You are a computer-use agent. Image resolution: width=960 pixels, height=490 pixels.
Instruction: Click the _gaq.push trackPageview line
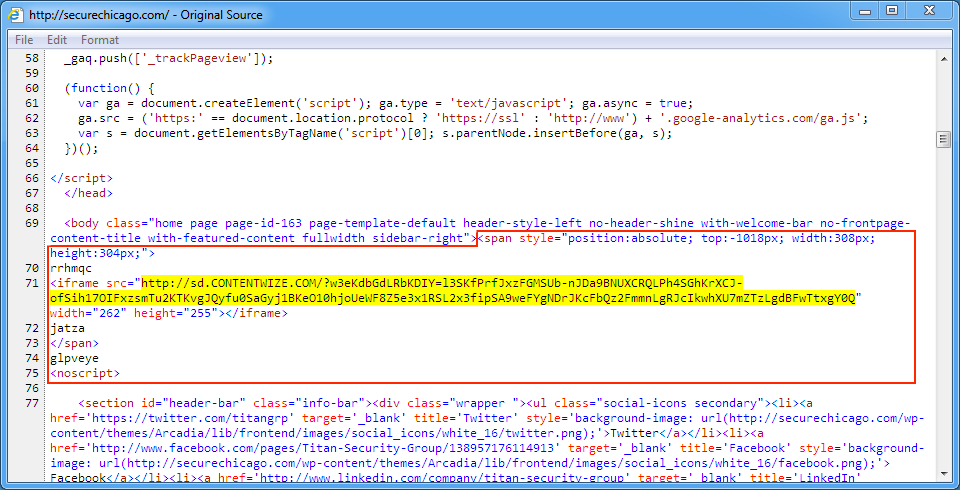[168, 59]
